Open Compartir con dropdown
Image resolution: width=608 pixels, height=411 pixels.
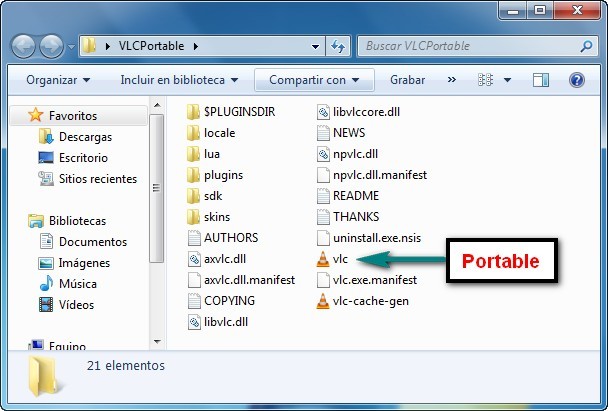314,80
